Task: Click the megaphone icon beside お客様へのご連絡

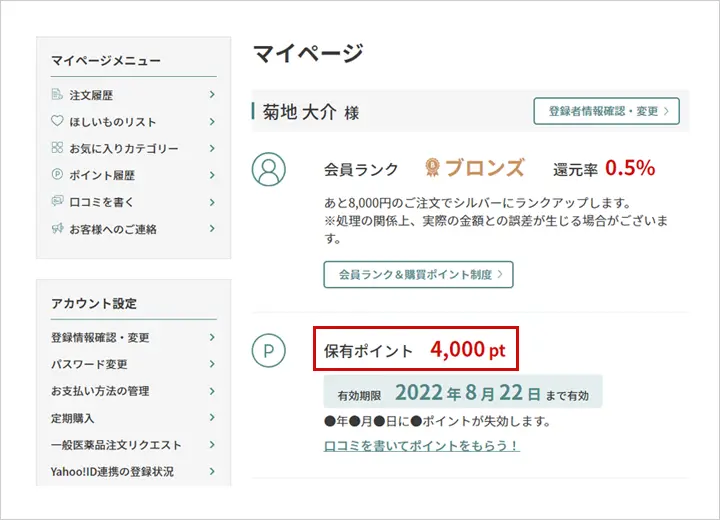Action: [57, 229]
